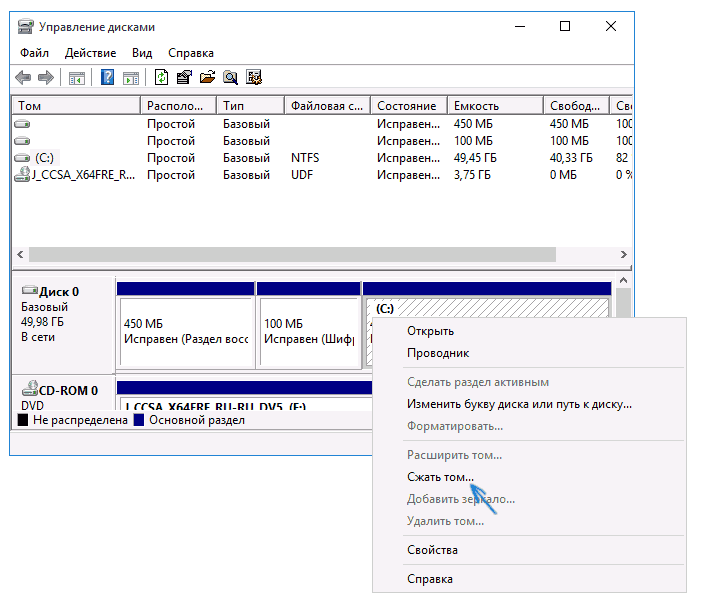Viewport: 703px width, 602px height.
Task: Open the Действие menu
Action: 90,53
